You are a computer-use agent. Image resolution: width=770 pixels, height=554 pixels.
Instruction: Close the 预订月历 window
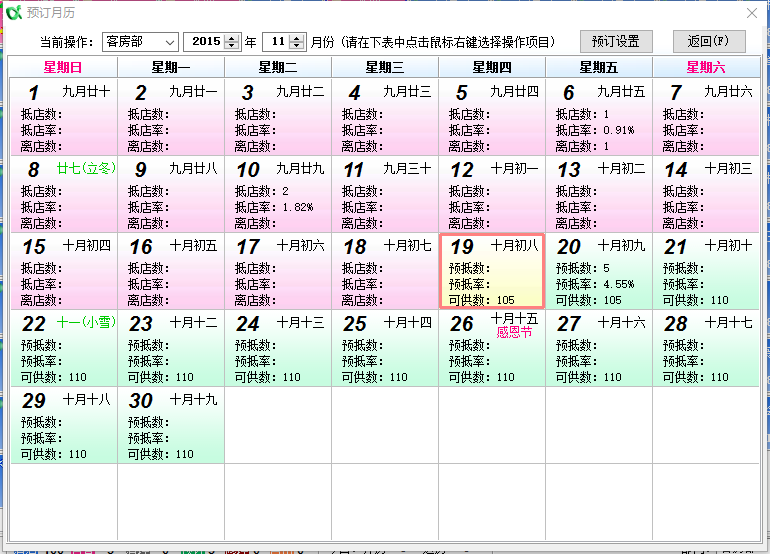[751, 13]
